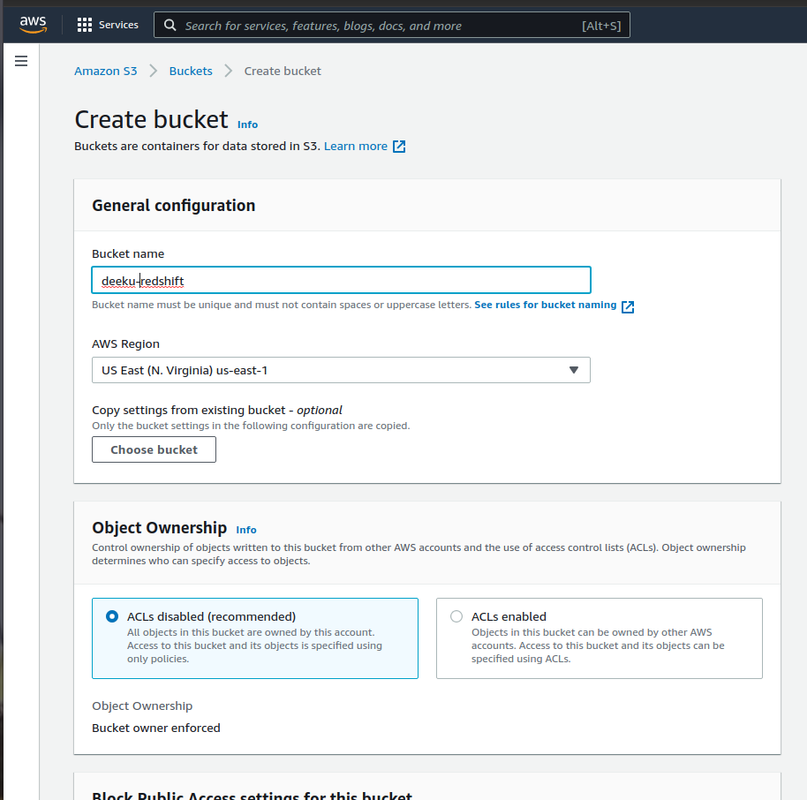Click the Choose bucket button

click(x=154, y=450)
